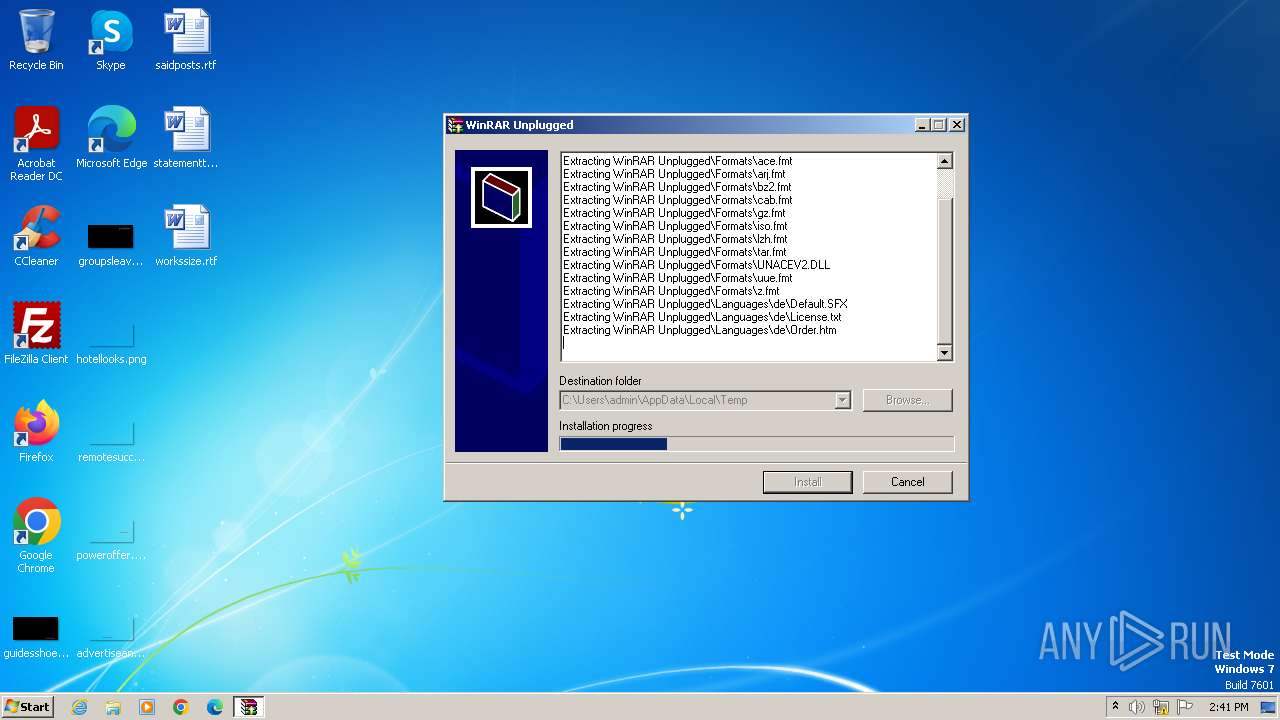
Task: Switch to the WinRAR taskbar button
Action: 248,707
